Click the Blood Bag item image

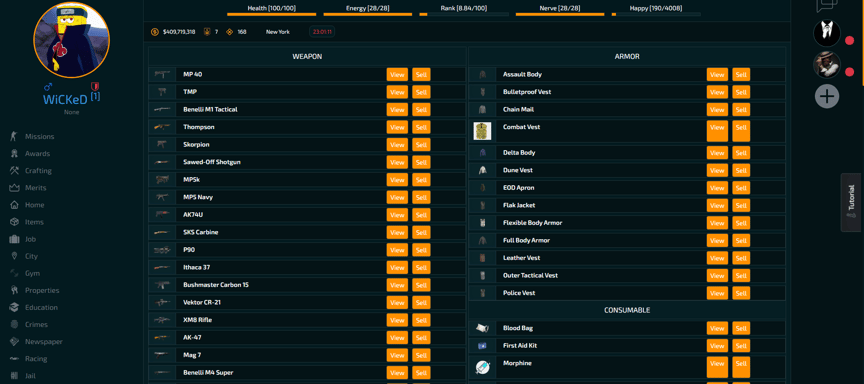point(482,328)
